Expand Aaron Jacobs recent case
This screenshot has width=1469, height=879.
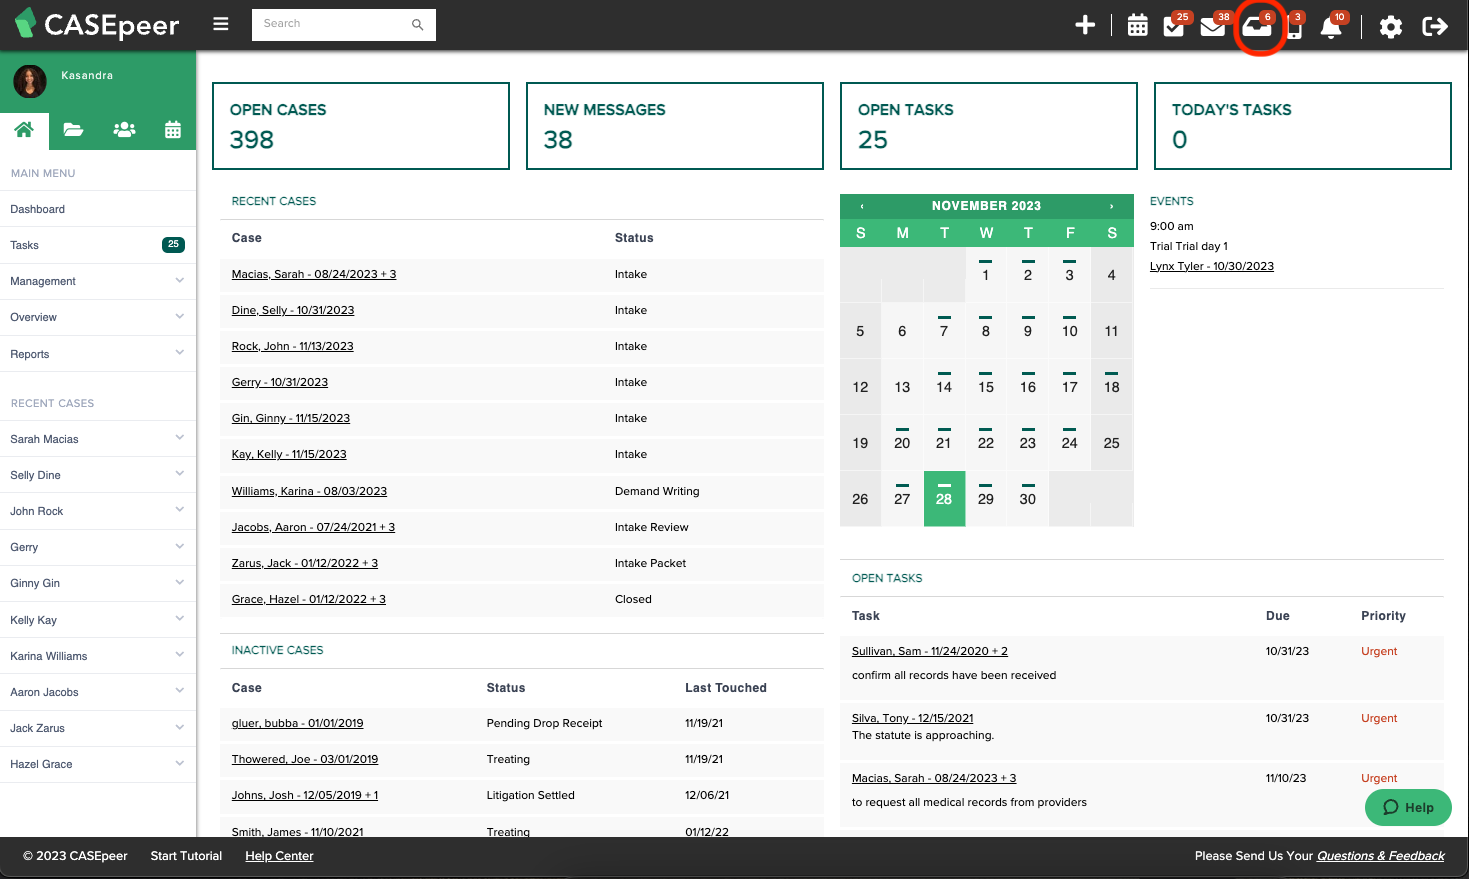[98, 692]
